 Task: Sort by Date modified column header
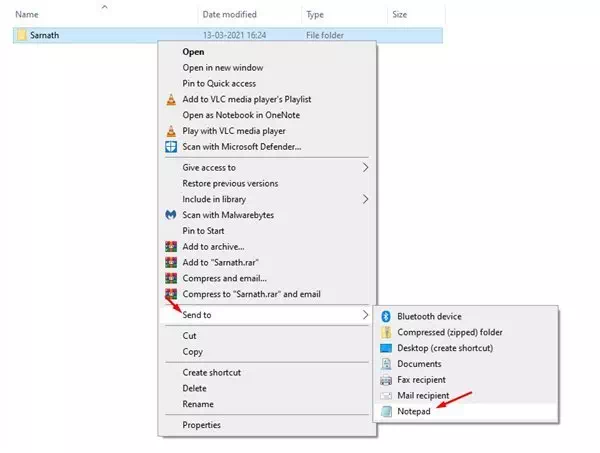click(x=230, y=15)
